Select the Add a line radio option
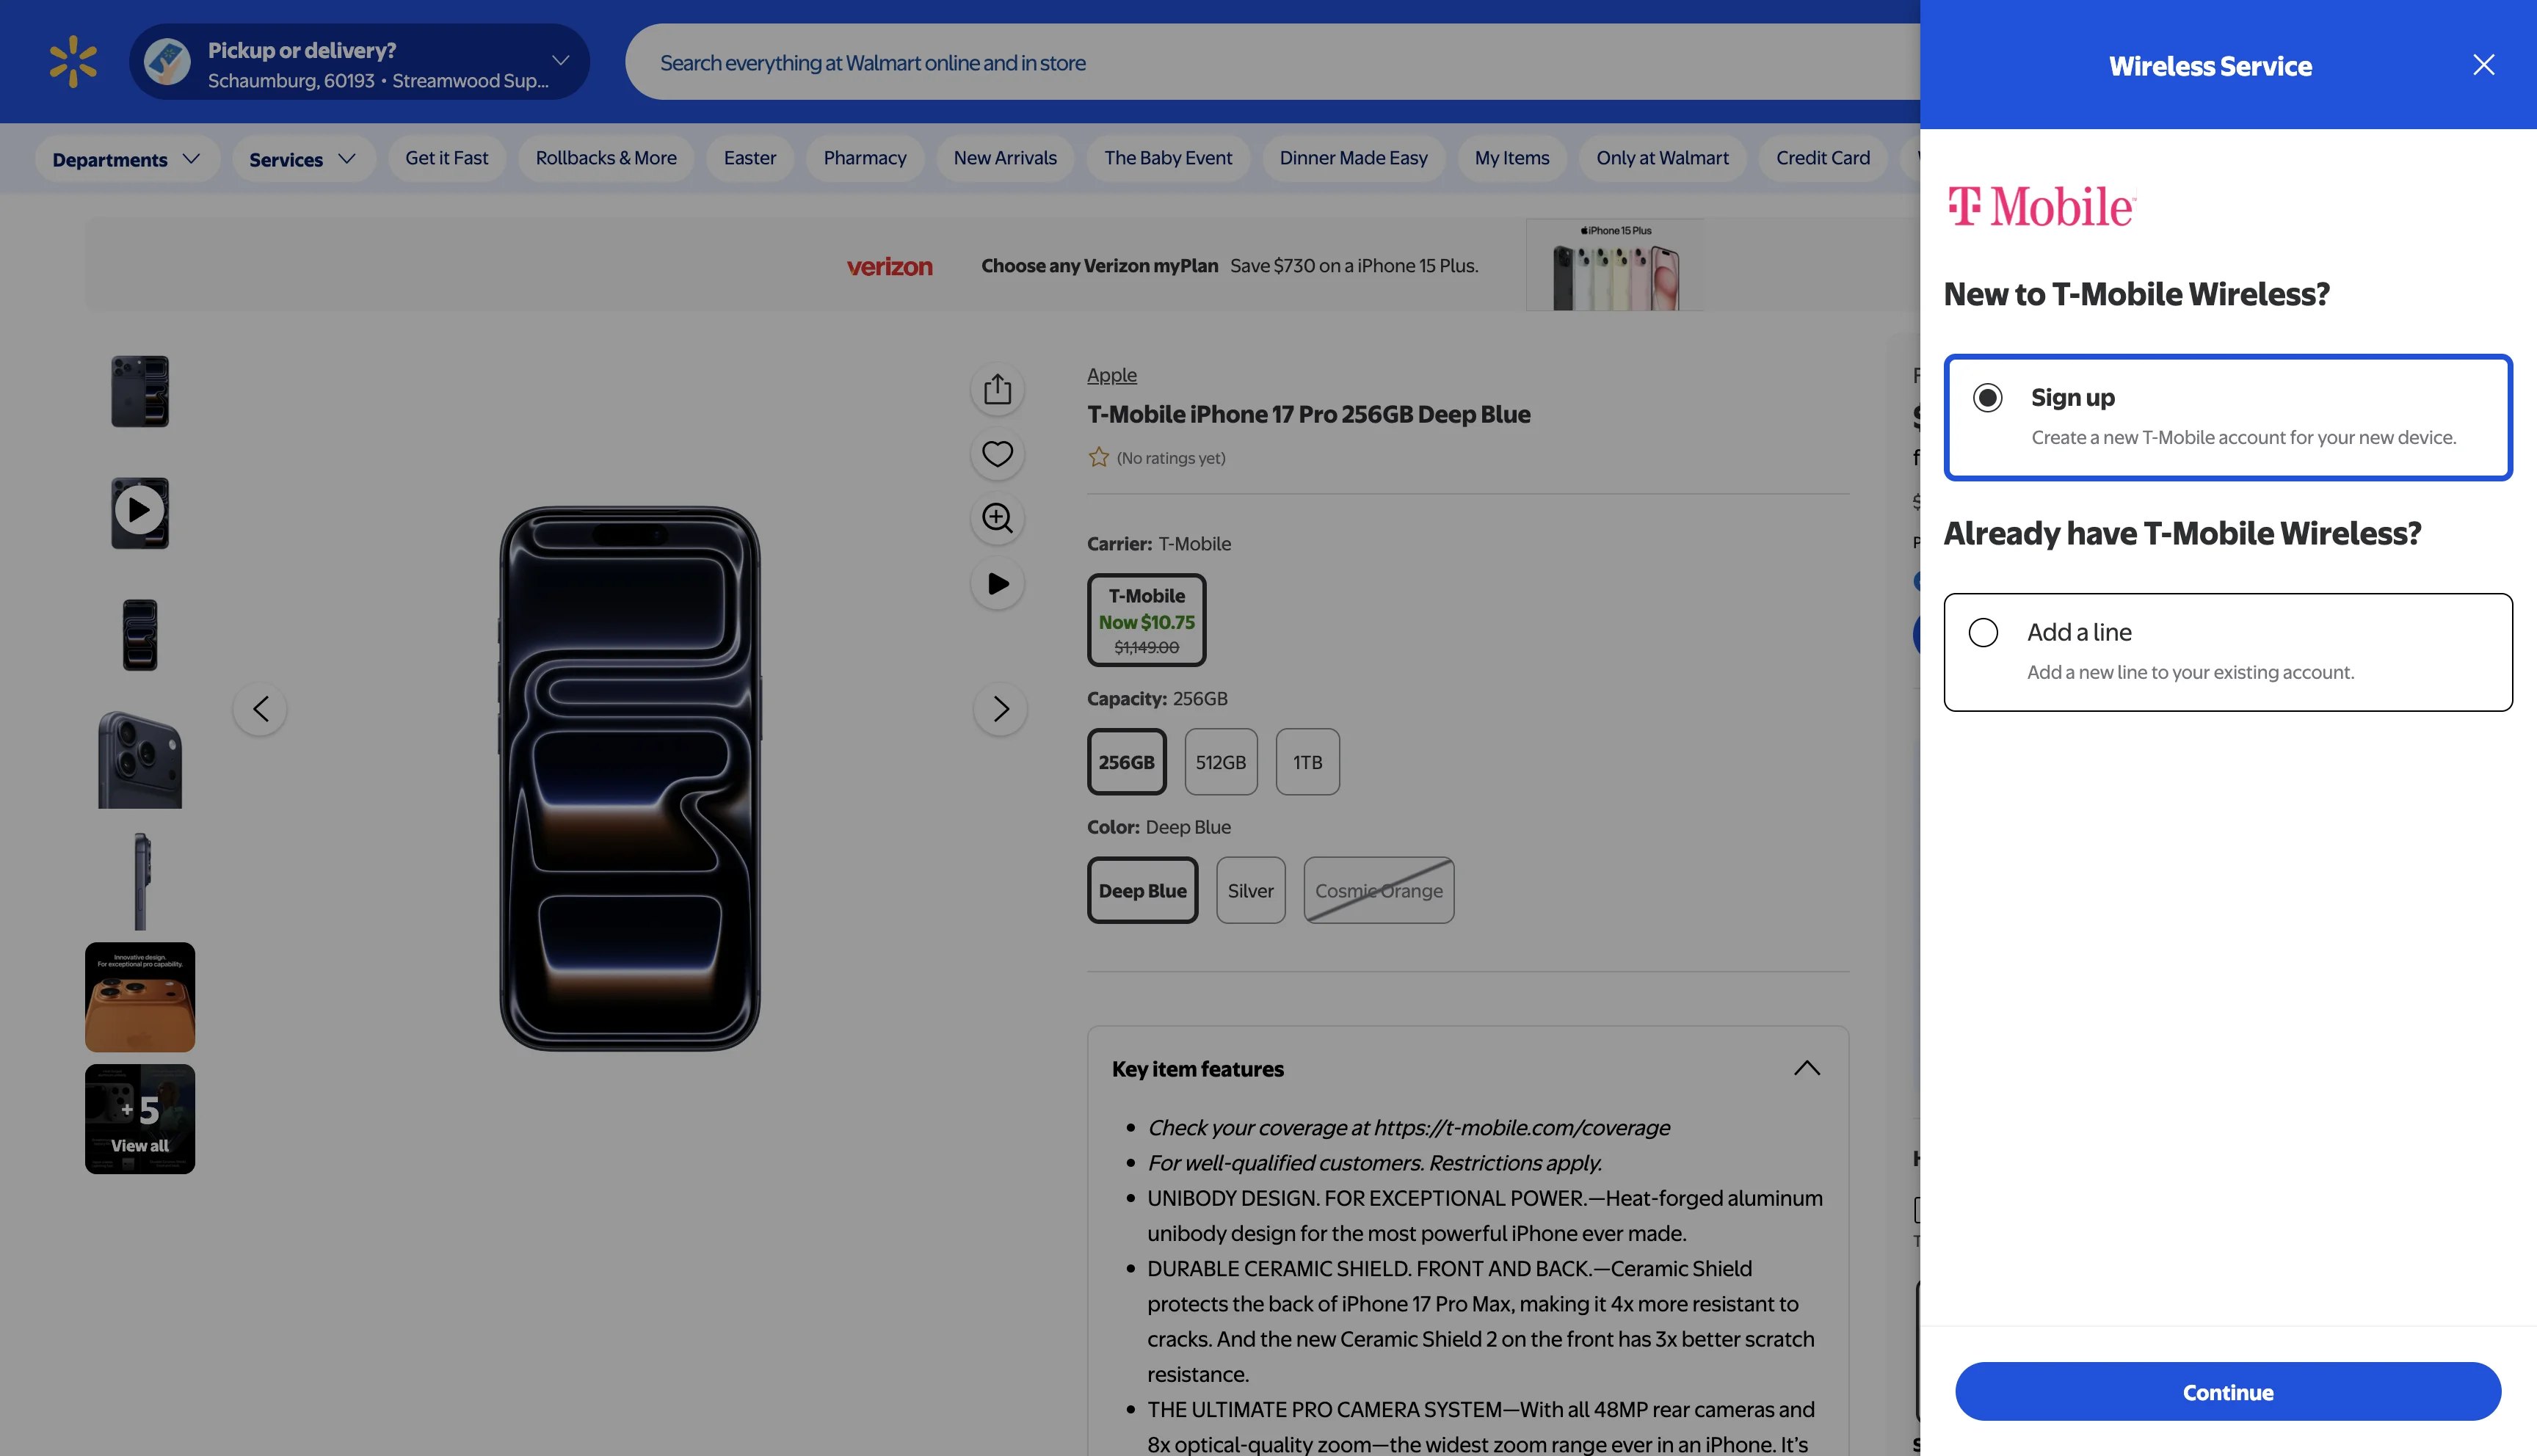This screenshot has width=2537, height=1456. tap(1983, 632)
